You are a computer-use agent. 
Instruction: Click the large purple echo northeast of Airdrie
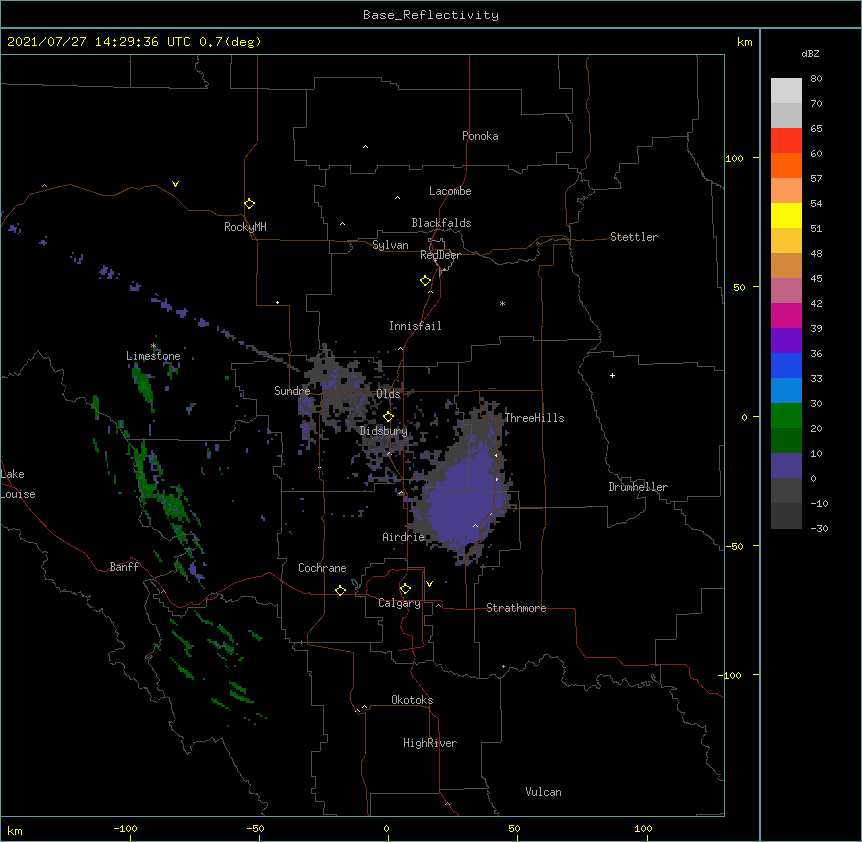pos(463,500)
